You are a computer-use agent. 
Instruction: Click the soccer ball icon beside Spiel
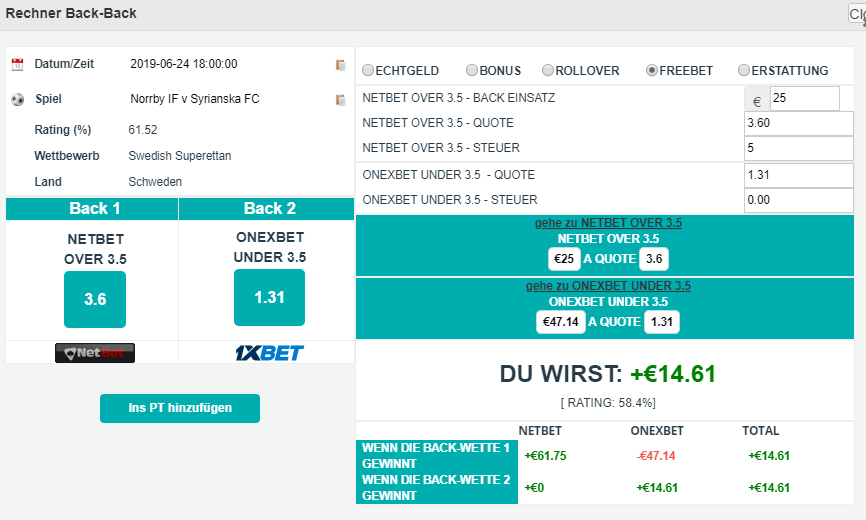tap(18, 100)
